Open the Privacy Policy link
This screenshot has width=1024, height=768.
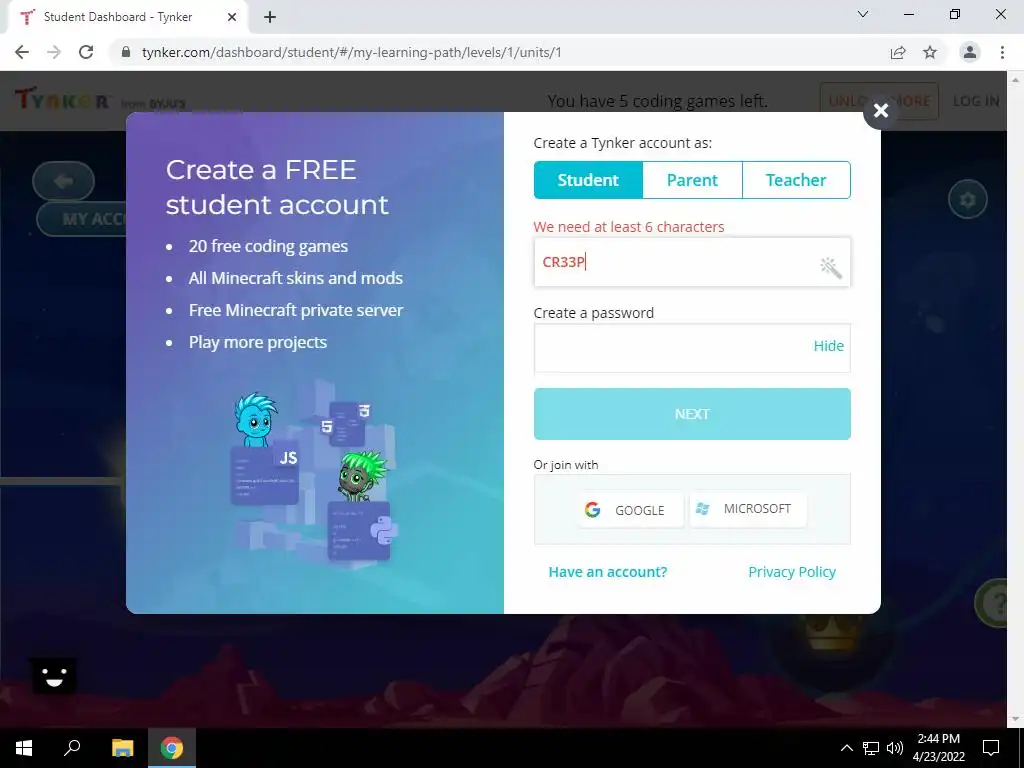pos(792,572)
